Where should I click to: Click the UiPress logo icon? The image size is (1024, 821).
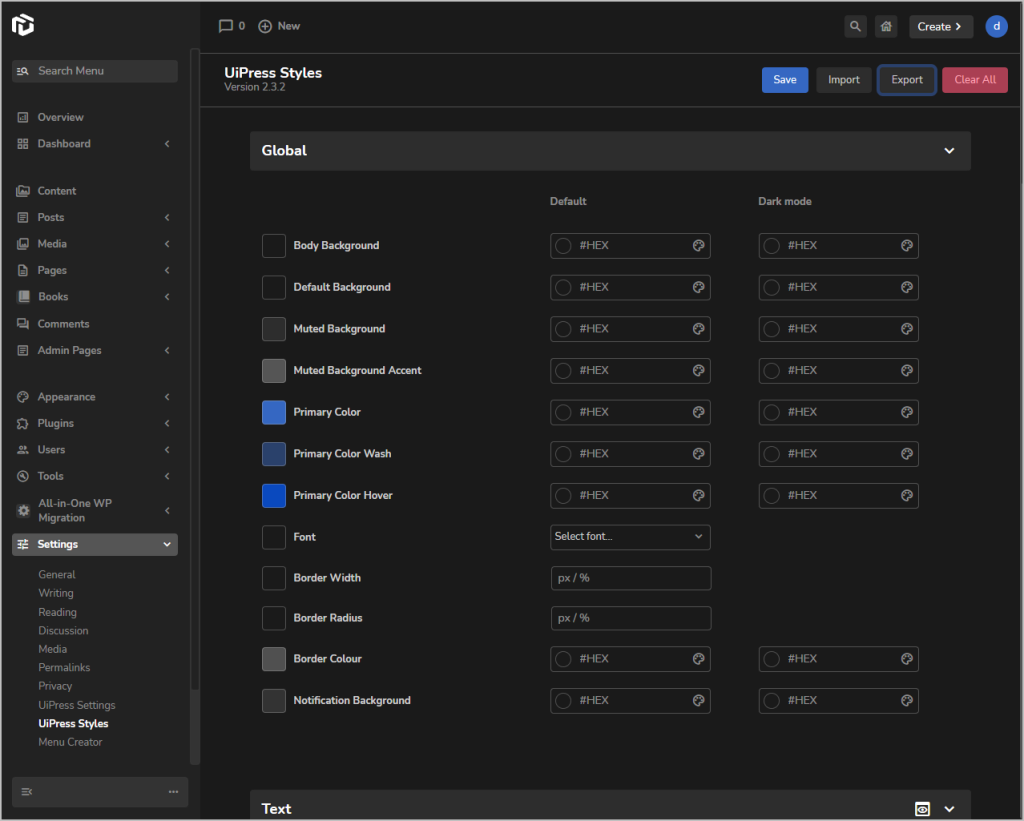(23, 25)
